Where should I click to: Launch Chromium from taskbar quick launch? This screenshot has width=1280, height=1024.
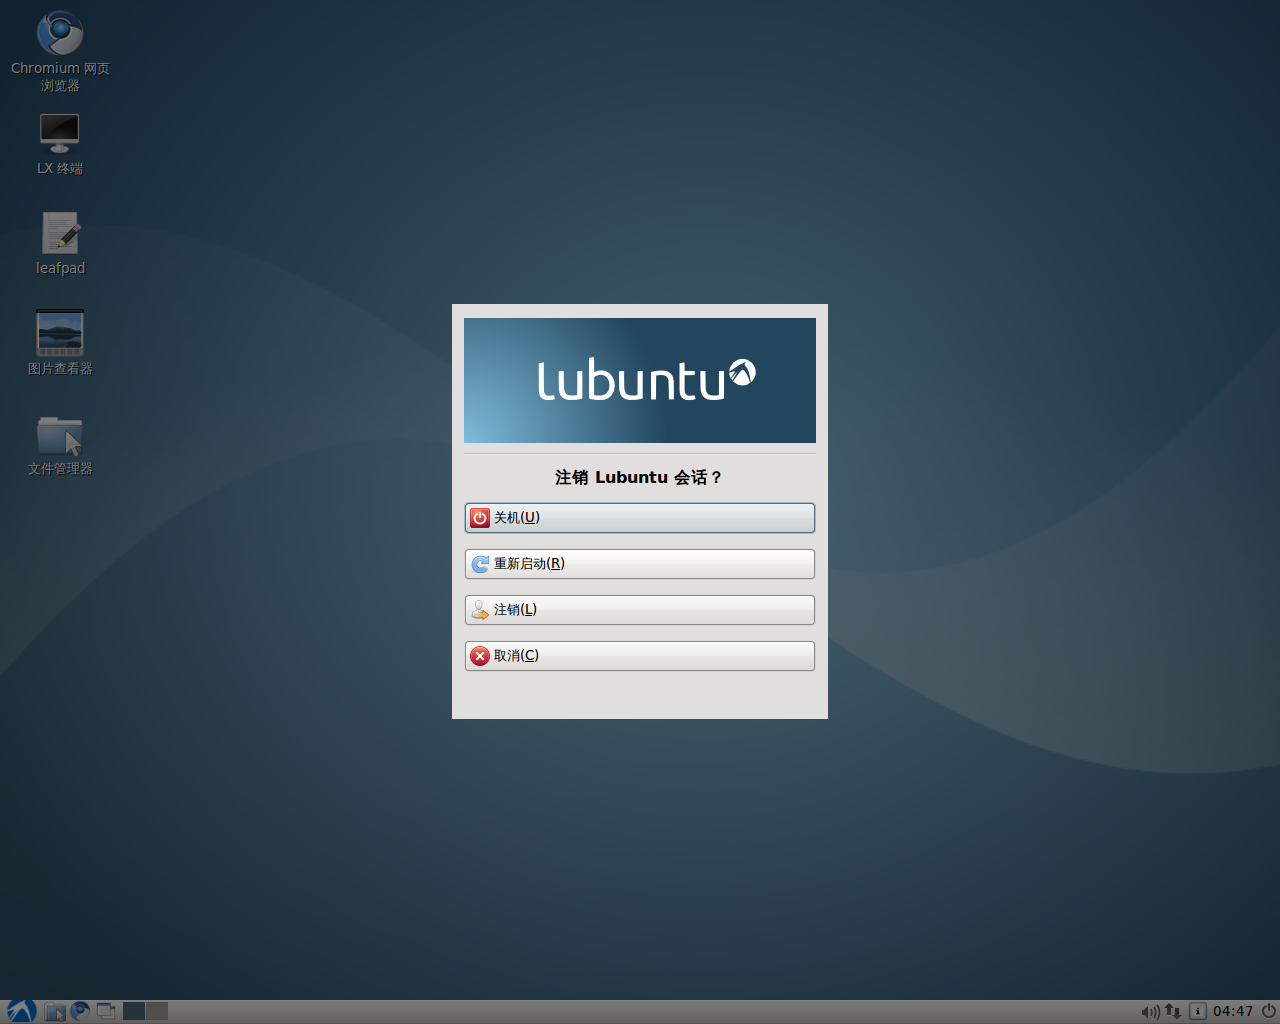point(80,1011)
